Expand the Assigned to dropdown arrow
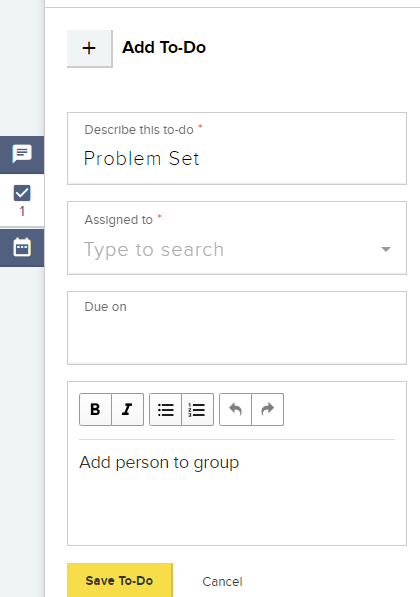The height and width of the screenshot is (597, 420). point(386,249)
